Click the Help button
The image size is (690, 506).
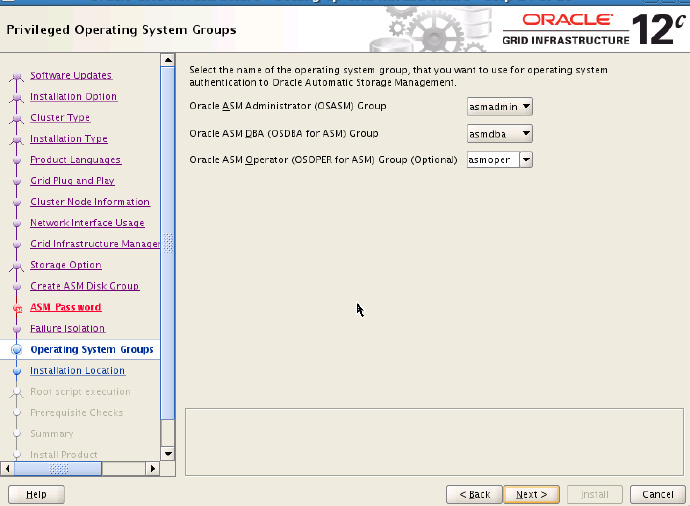(x=36, y=495)
